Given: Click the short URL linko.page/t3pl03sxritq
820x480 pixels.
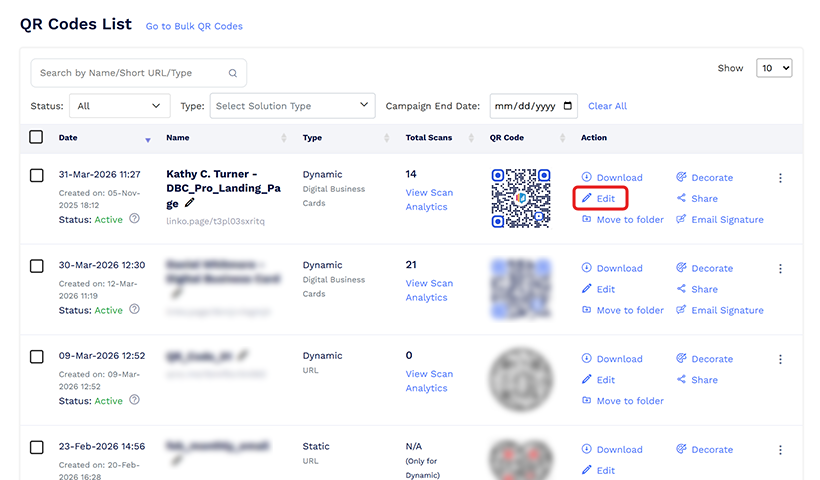Looking at the screenshot, I should (215, 221).
